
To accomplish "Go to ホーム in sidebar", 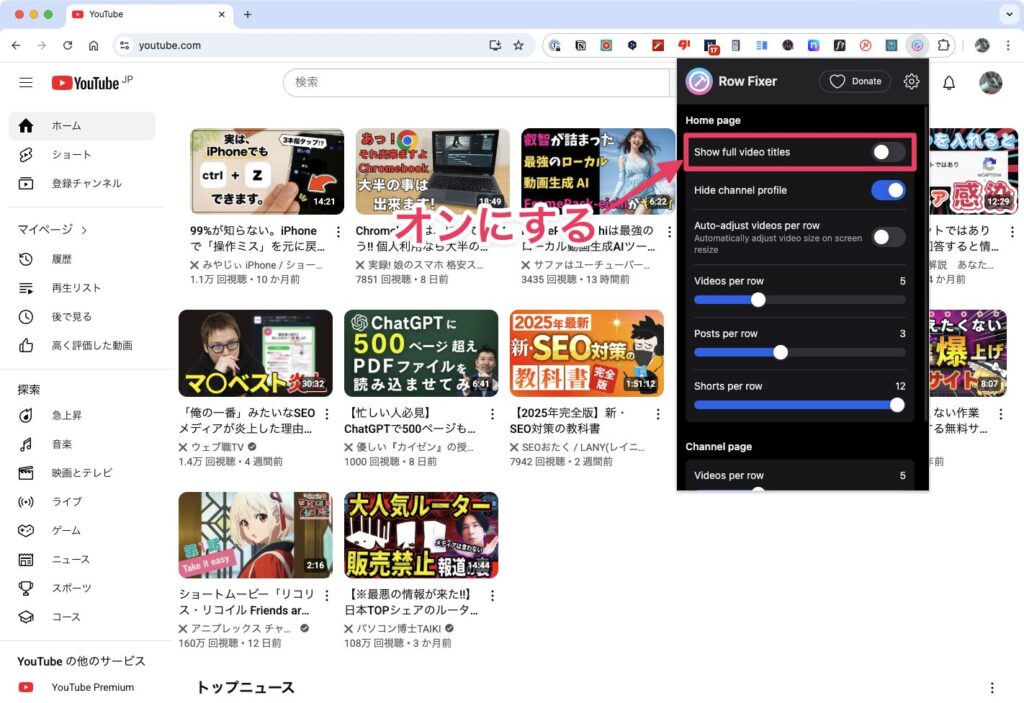I will tap(82, 125).
